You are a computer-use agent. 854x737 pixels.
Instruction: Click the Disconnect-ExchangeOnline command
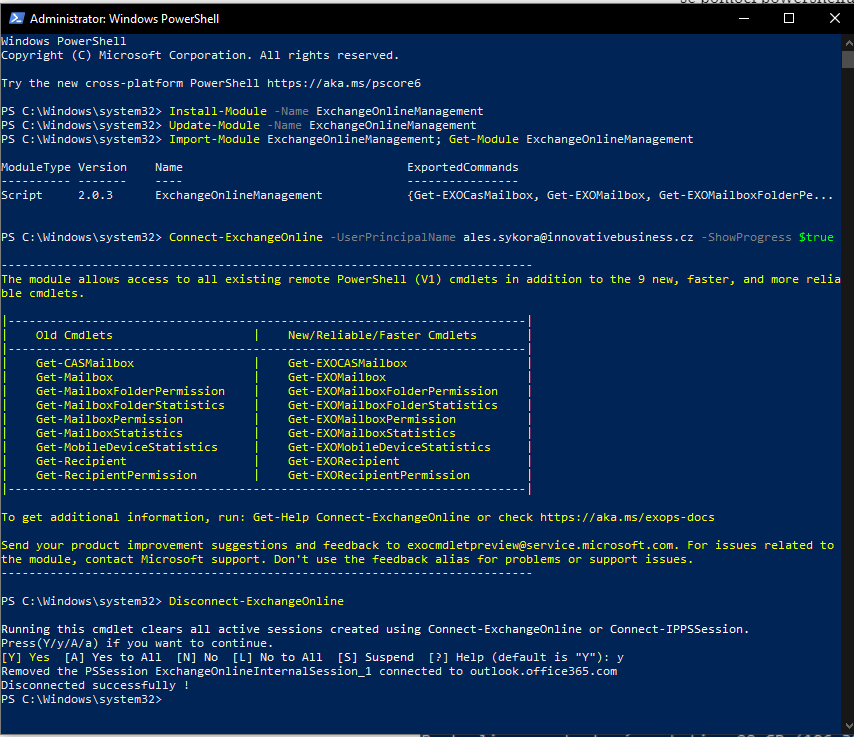tap(256, 601)
